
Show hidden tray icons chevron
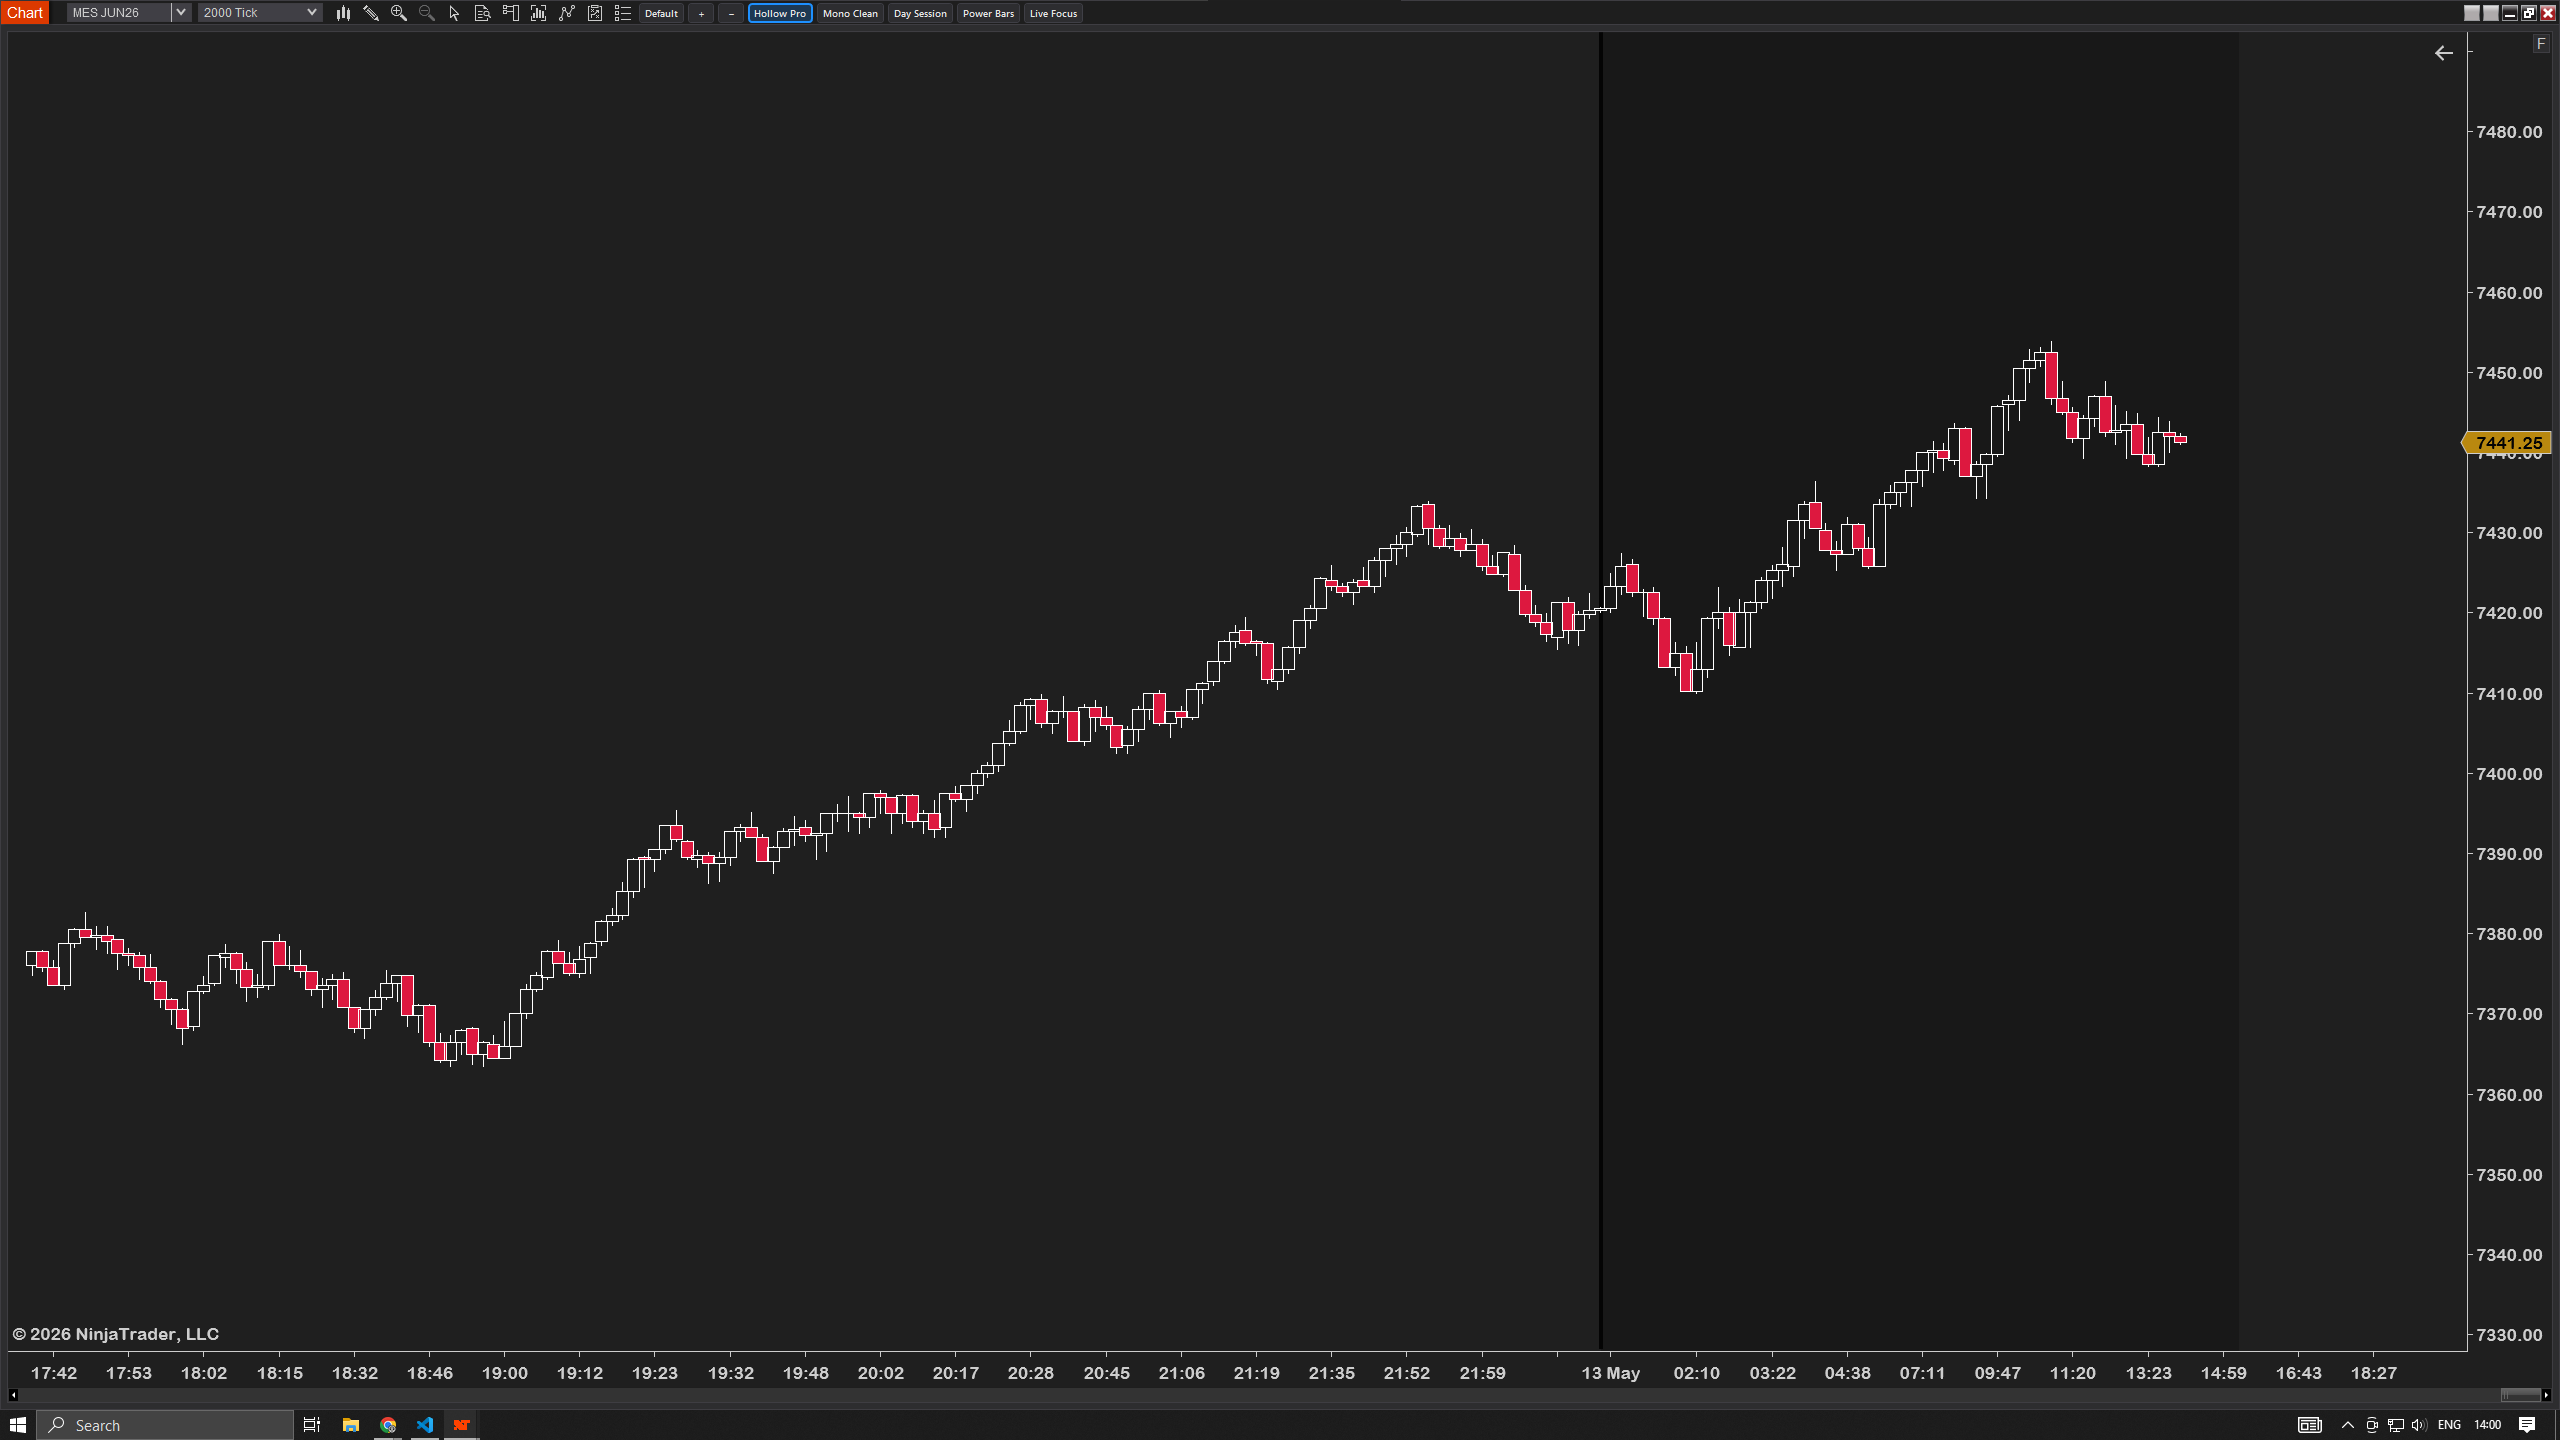tap(2348, 1425)
